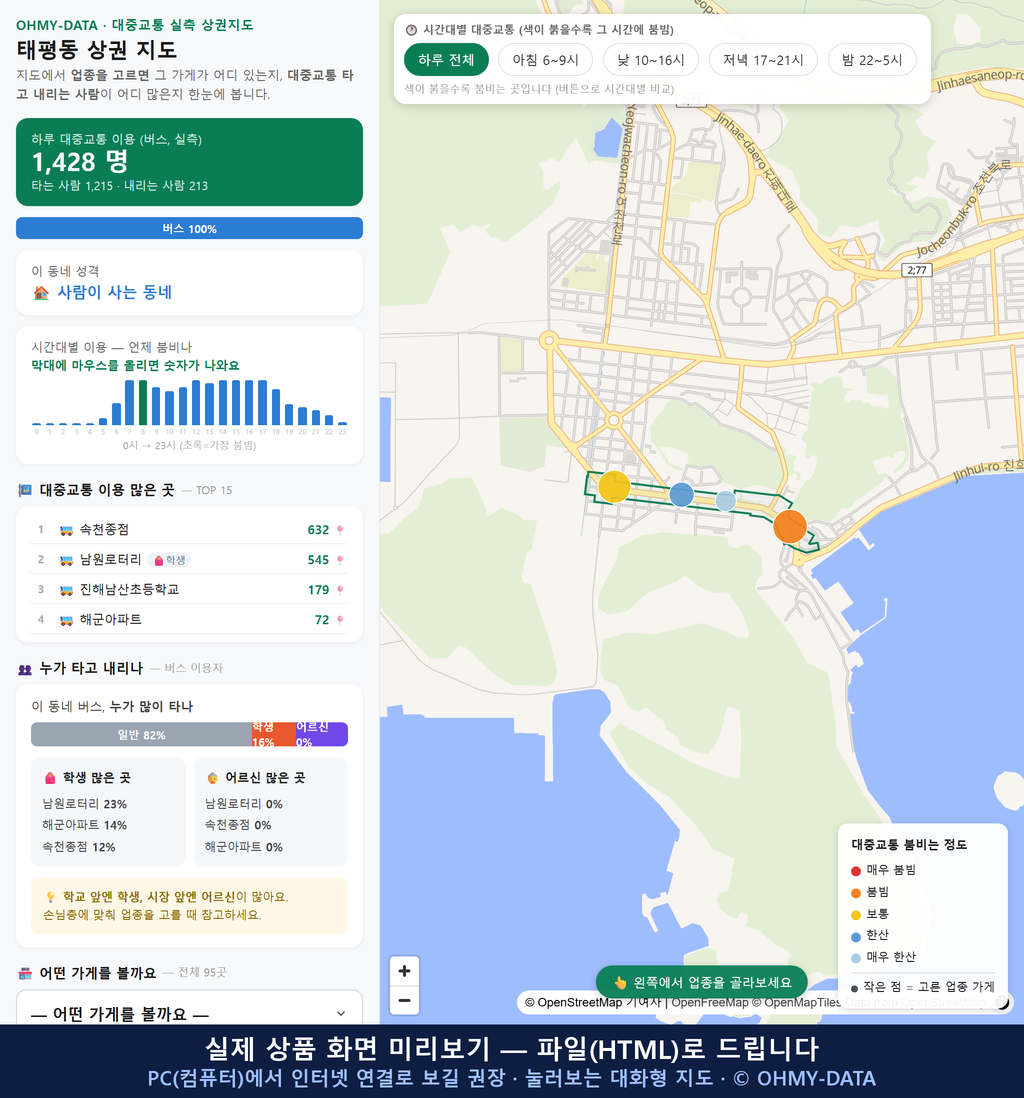This screenshot has height=1098, width=1024.
Task: Click the orange 붐빔 legend dot
Action: click(x=856, y=893)
